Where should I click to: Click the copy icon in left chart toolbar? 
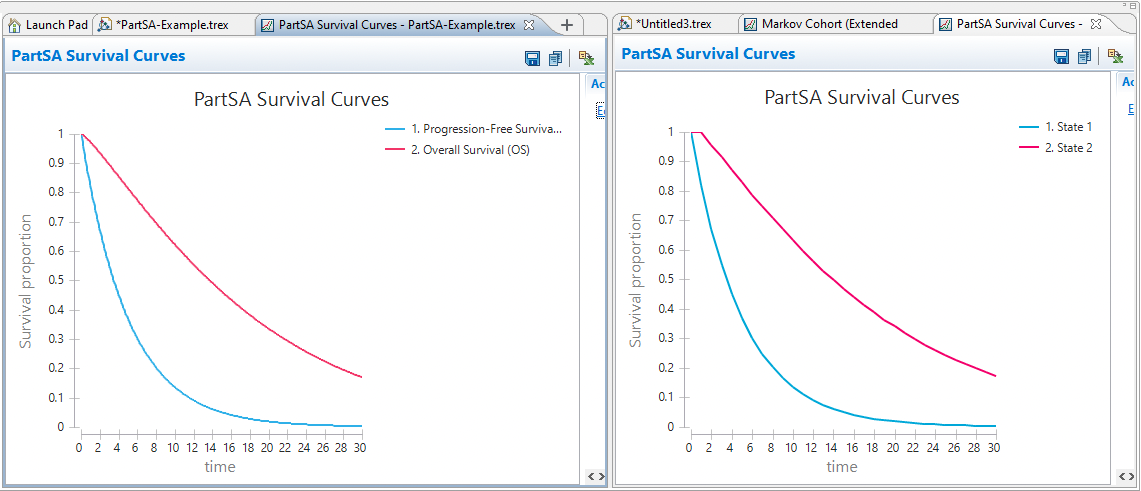pyautogui.click(x=555, y=59)
